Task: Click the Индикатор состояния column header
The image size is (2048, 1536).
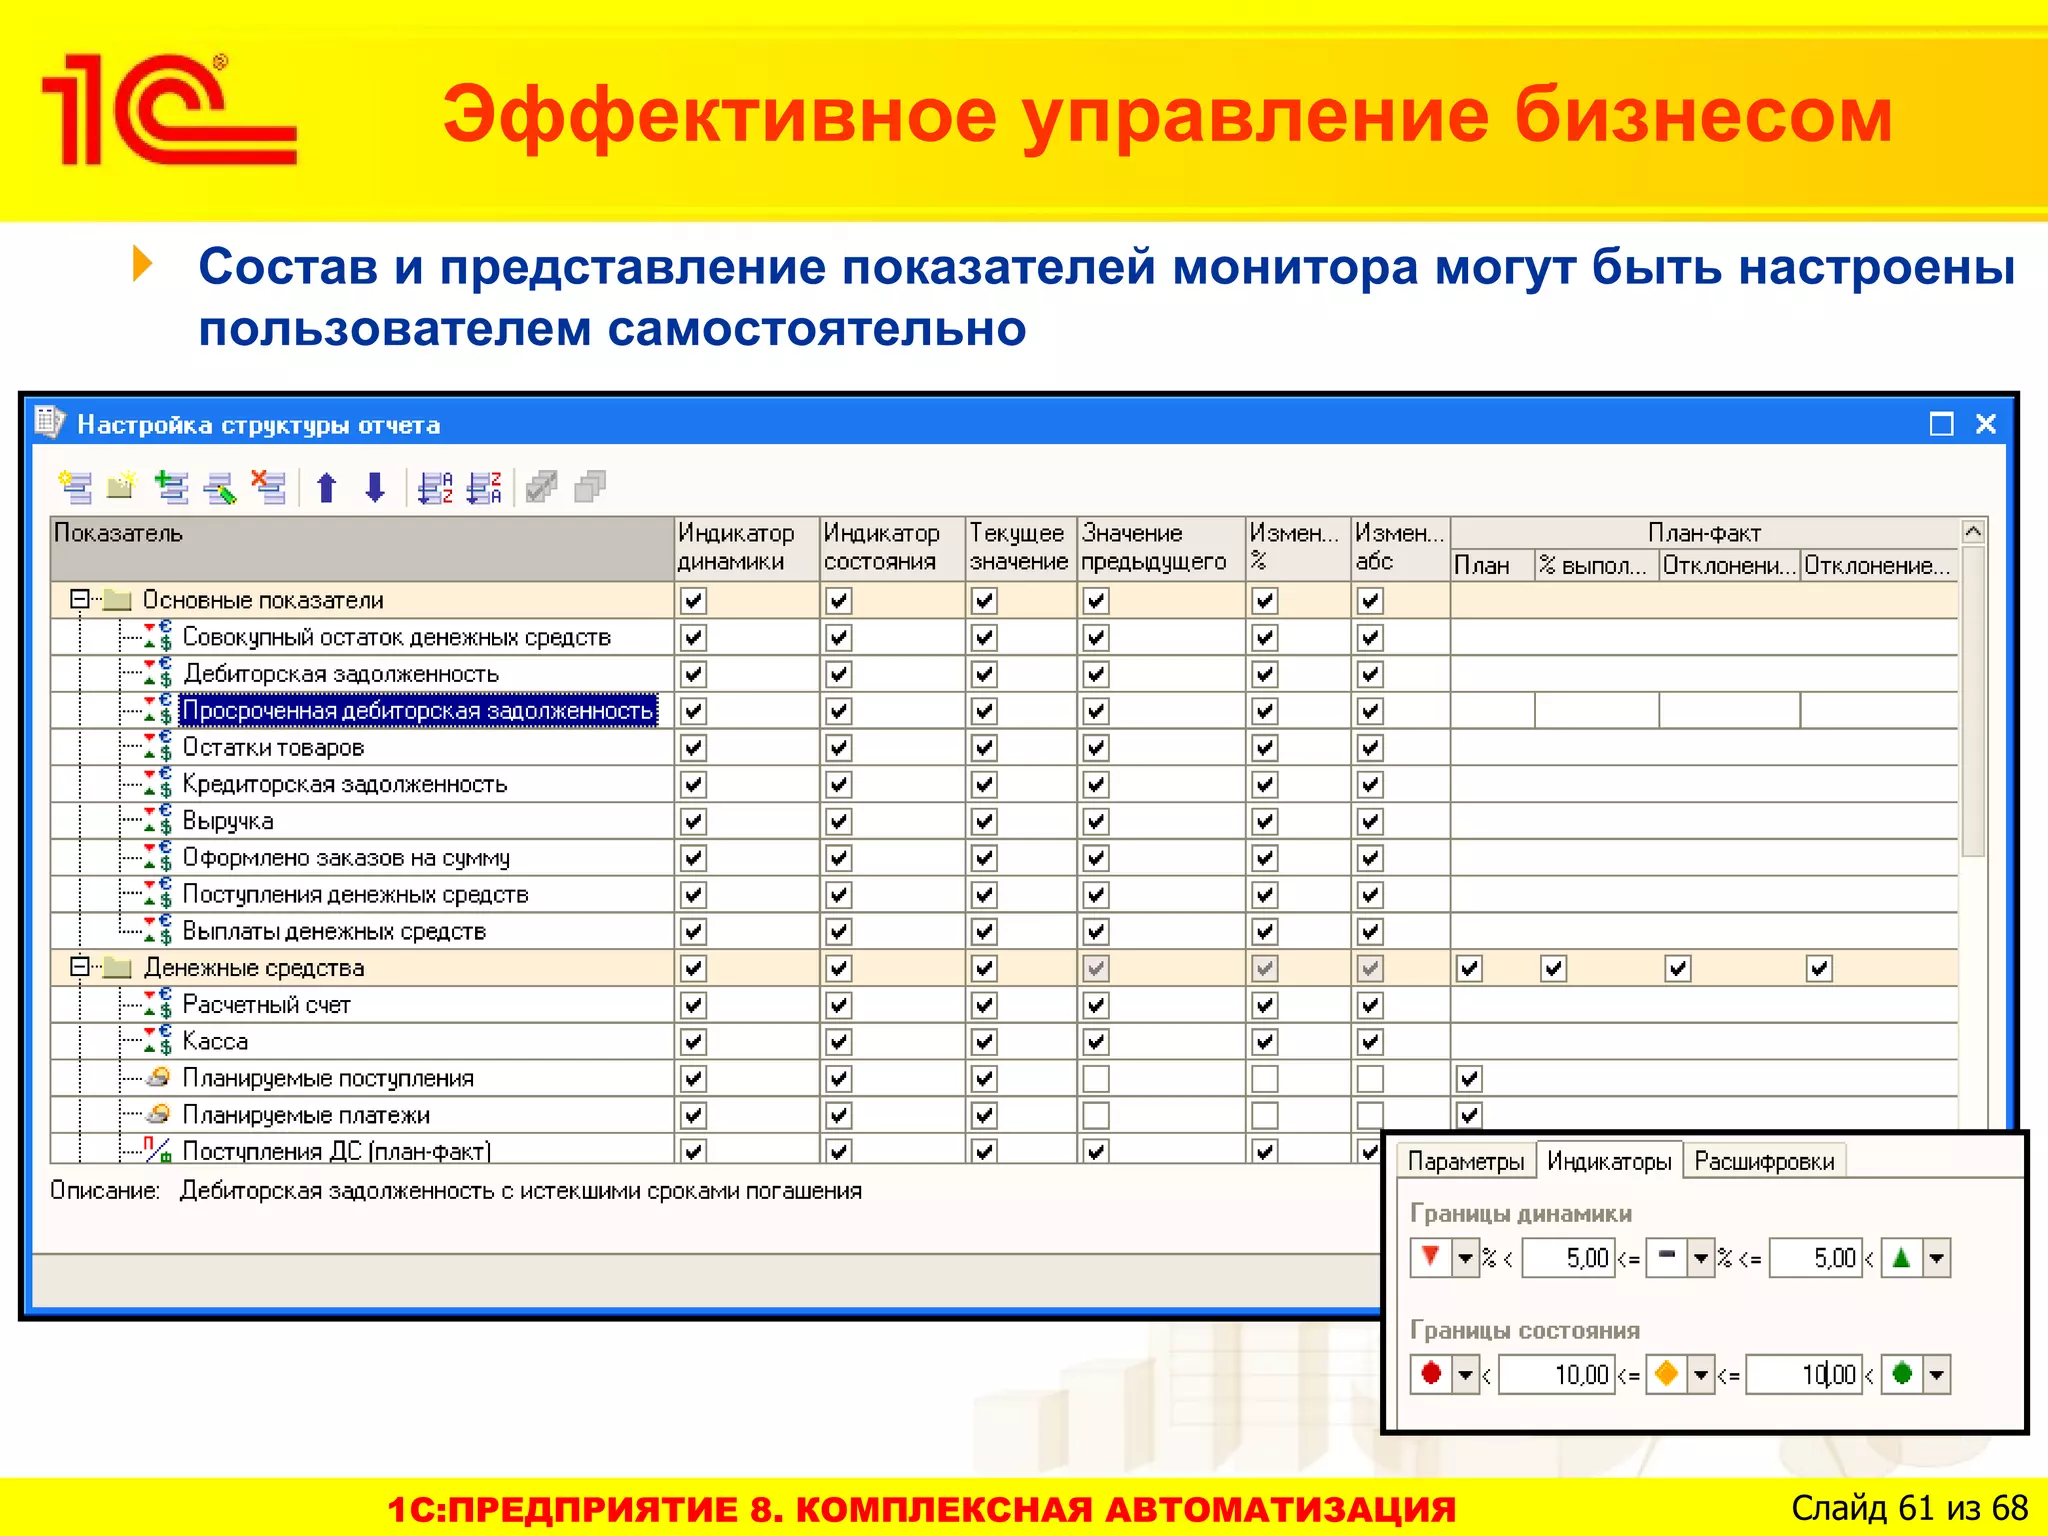Action: (x=892, y=547)
